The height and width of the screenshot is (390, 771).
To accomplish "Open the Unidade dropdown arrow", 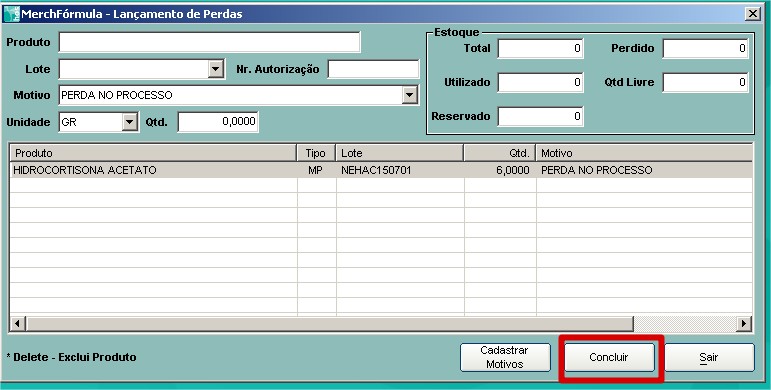I will pos(129,122).
